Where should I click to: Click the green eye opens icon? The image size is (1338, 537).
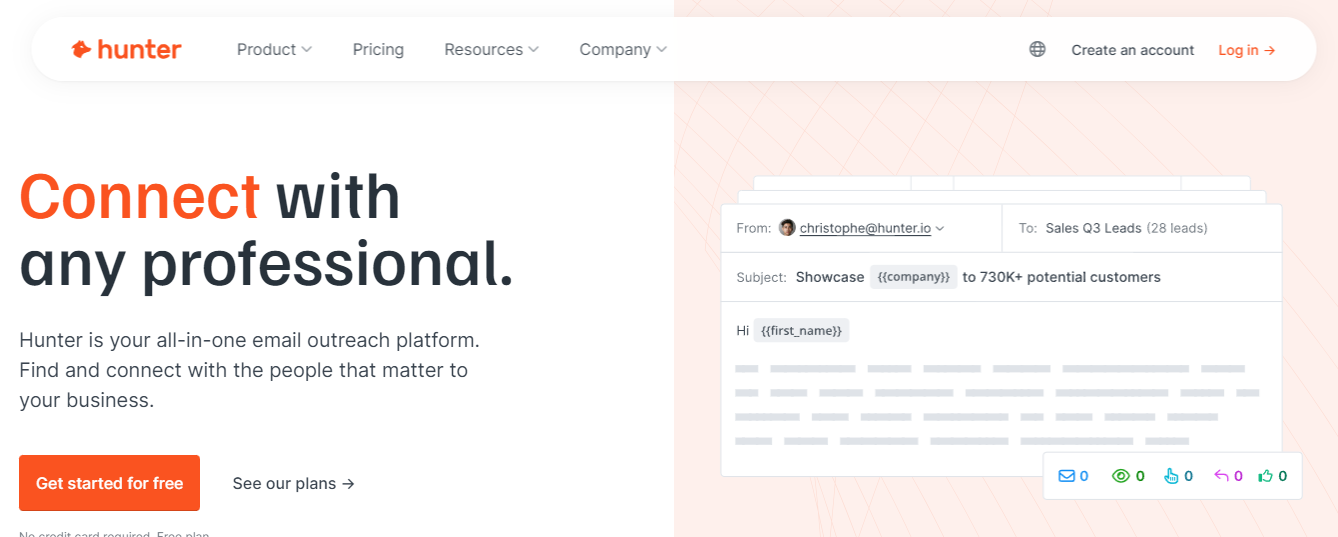(x=1121, y=476)
